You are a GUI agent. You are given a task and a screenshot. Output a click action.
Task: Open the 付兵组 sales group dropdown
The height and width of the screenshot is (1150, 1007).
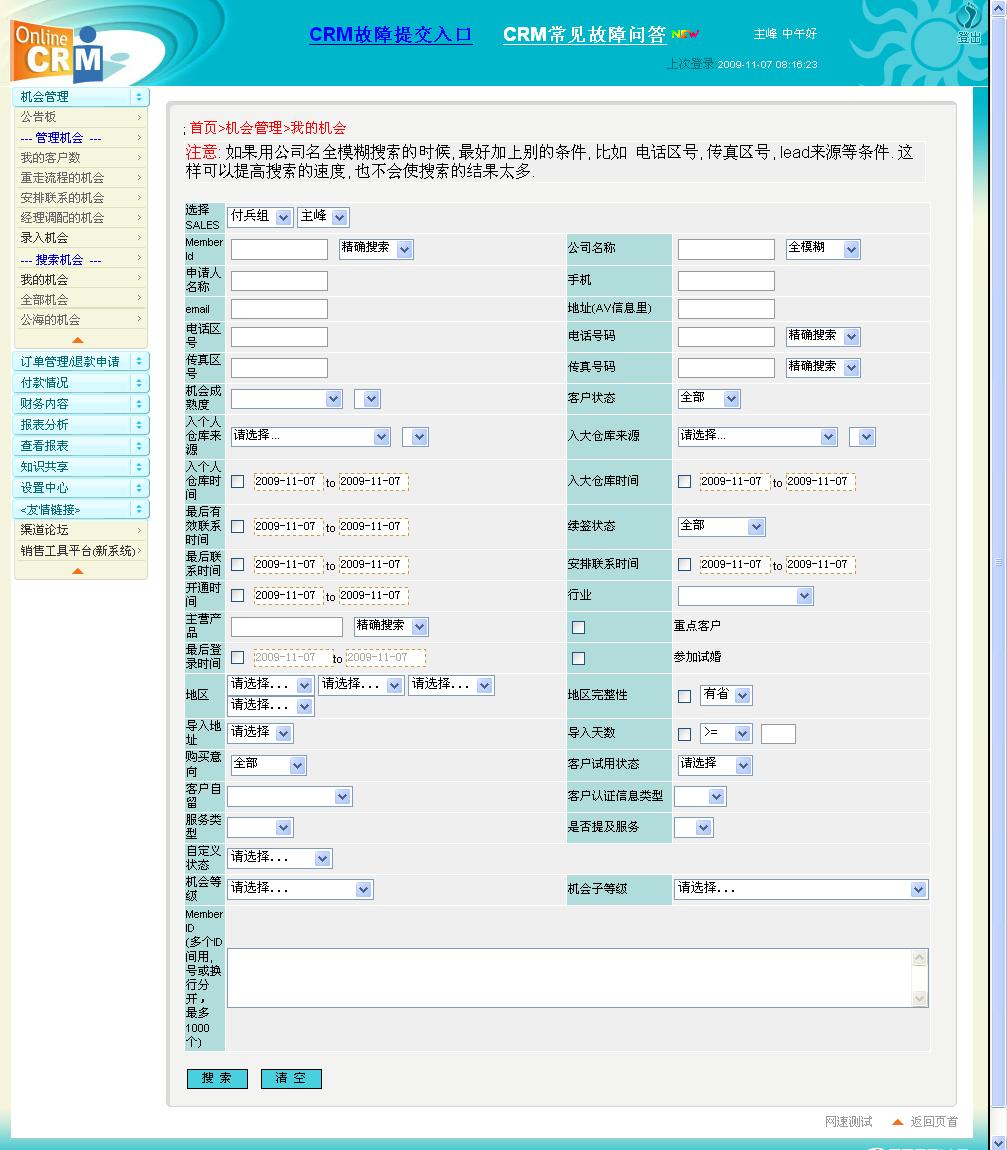pyautogui.click(x=260, y=216)
